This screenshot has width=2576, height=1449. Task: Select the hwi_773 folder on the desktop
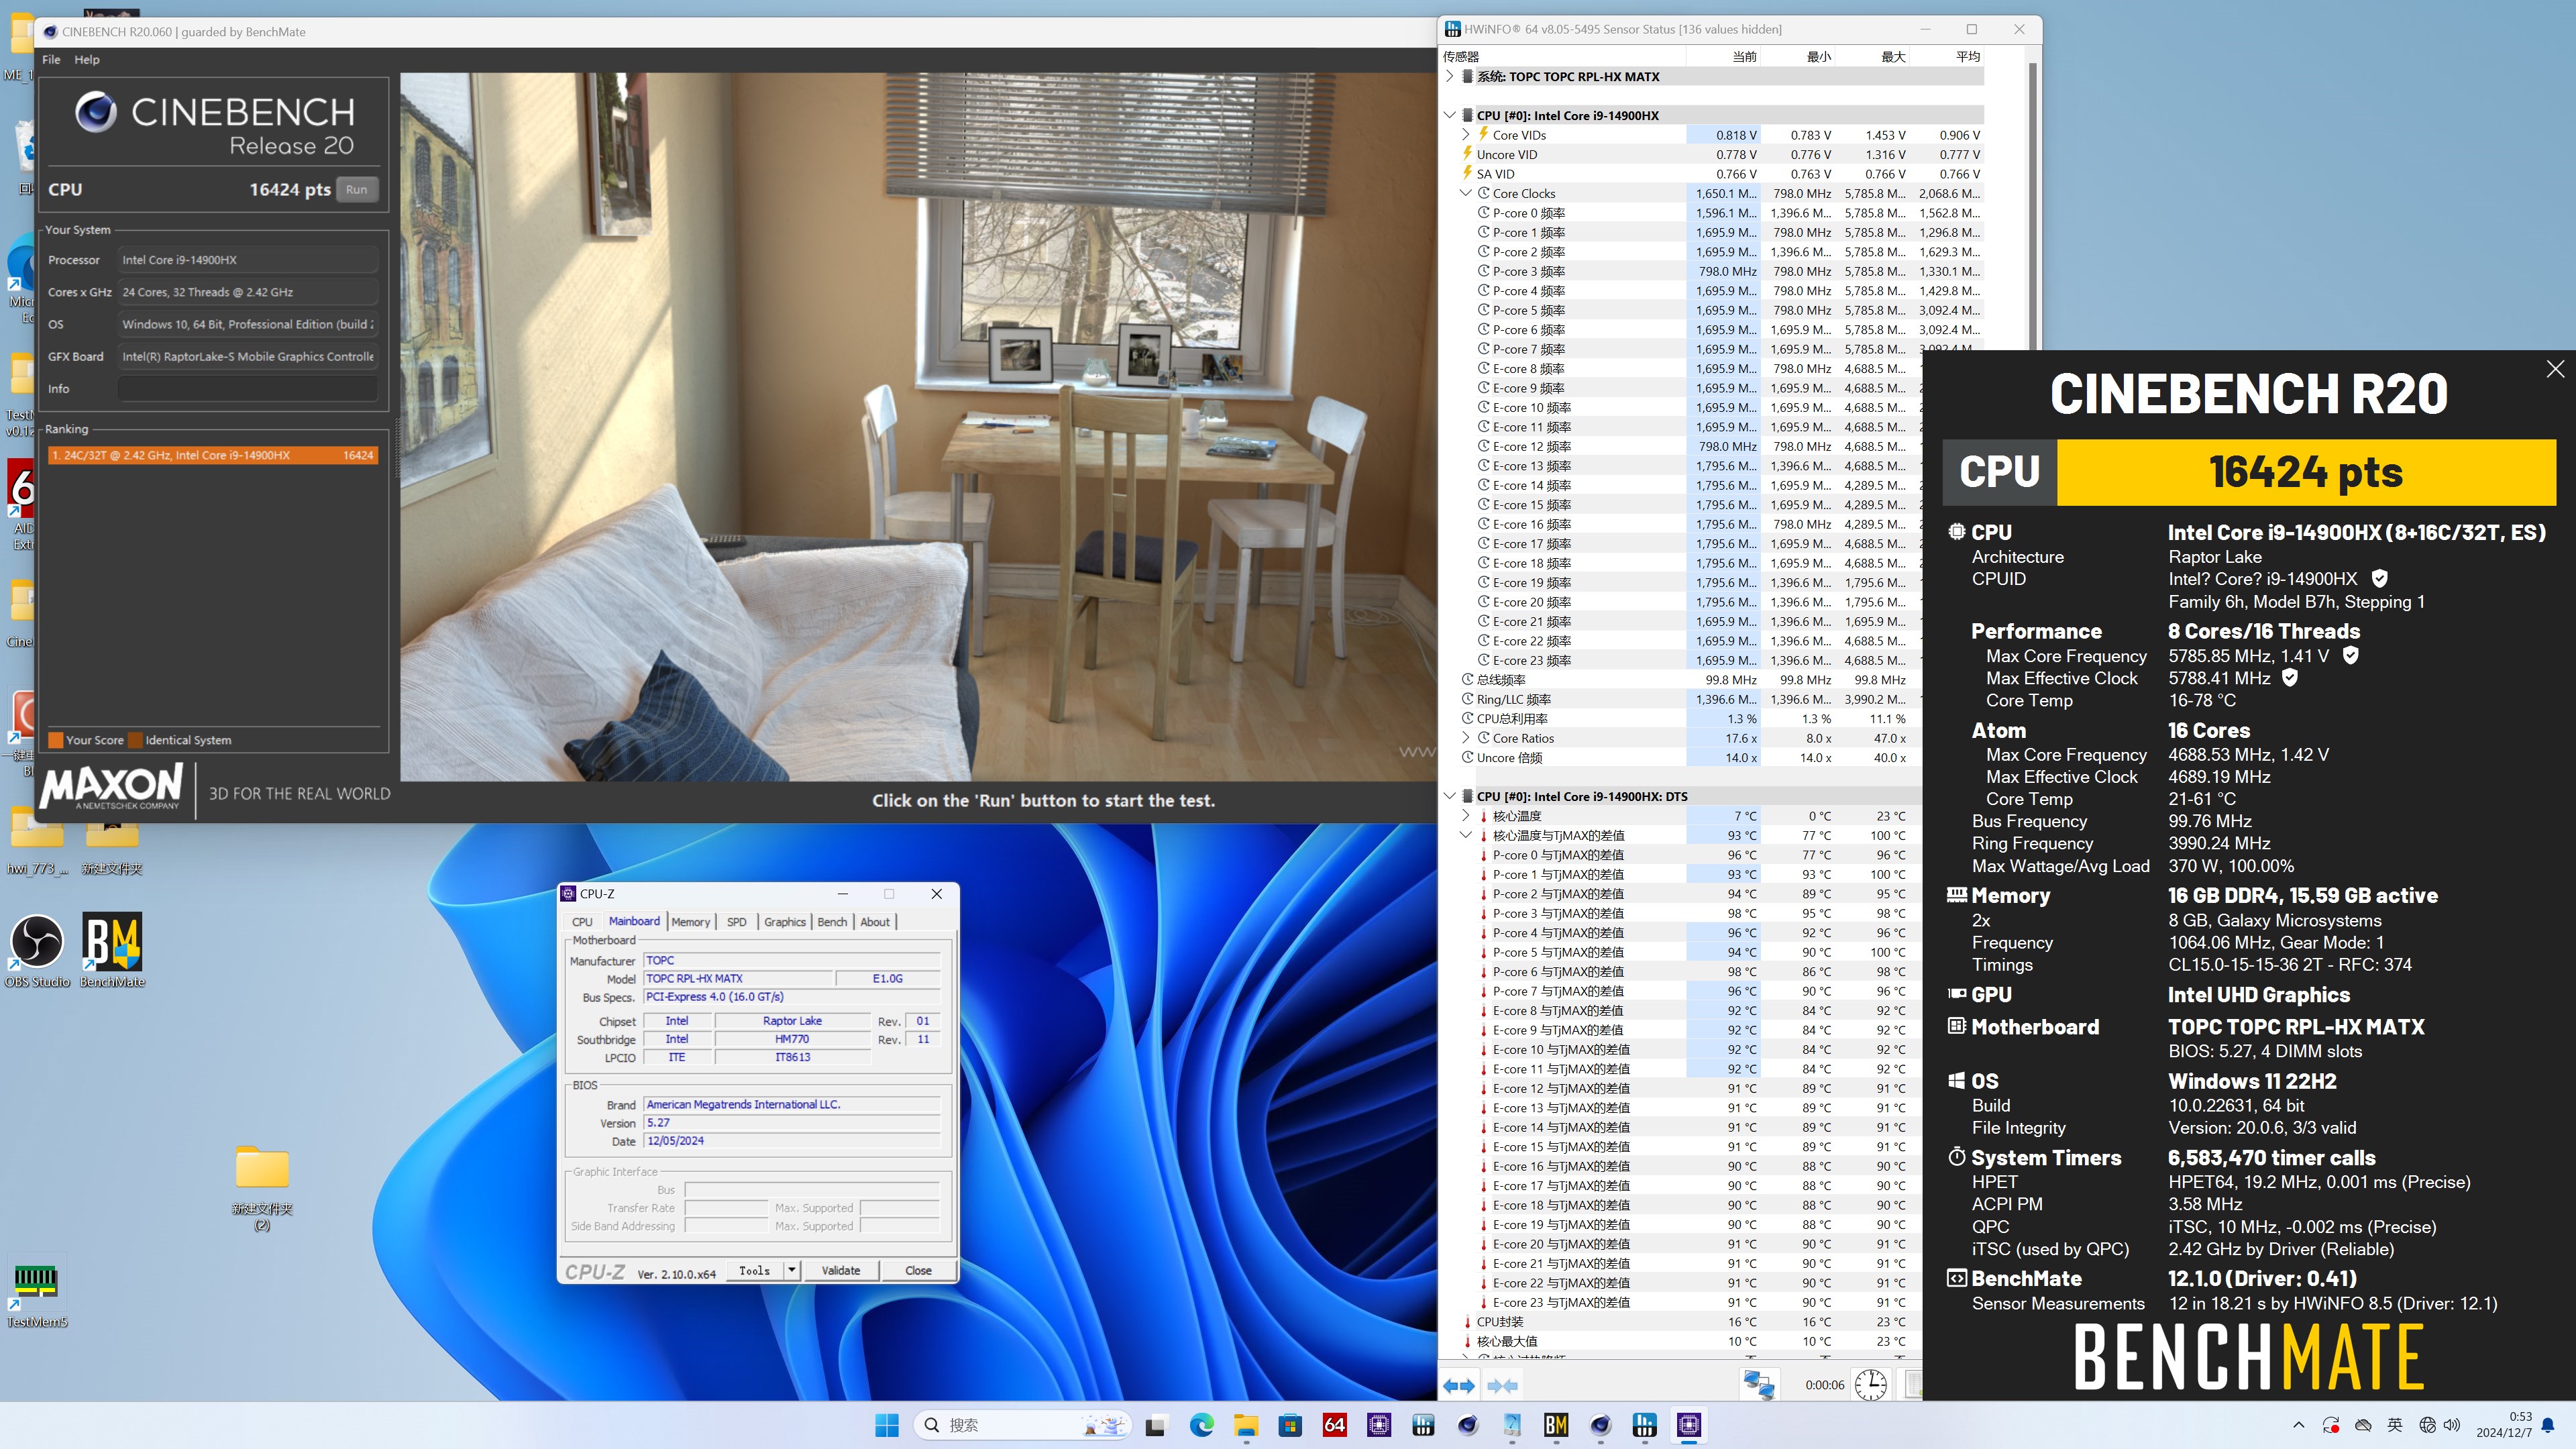pos(38,842)
